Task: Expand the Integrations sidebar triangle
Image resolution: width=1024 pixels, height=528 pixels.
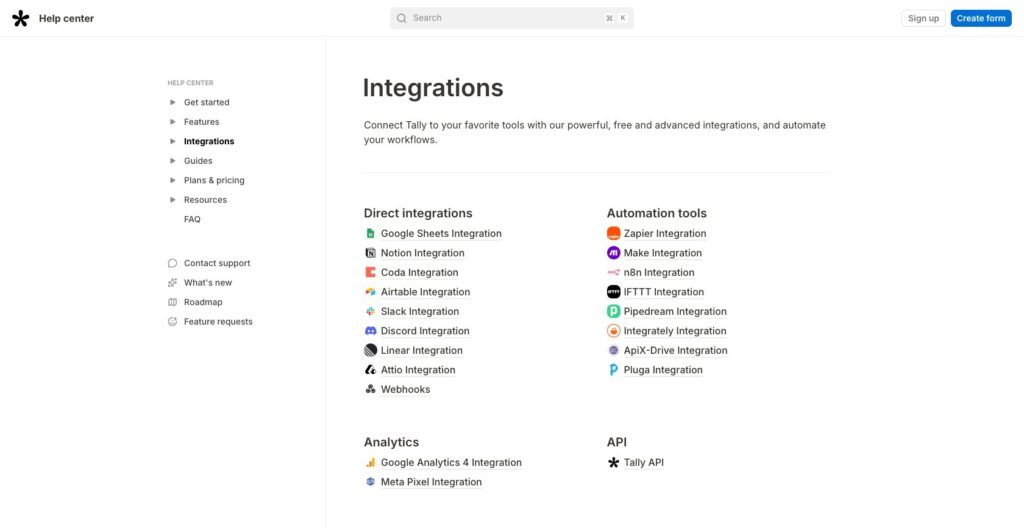Action: coord(172,141)
